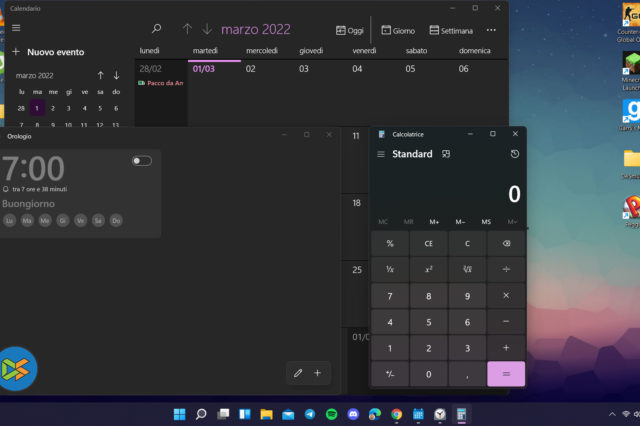The height and width of the screenshot is (426, 640).
Task: Select day 1 in the mini calendar
Action: pos(37,108)
